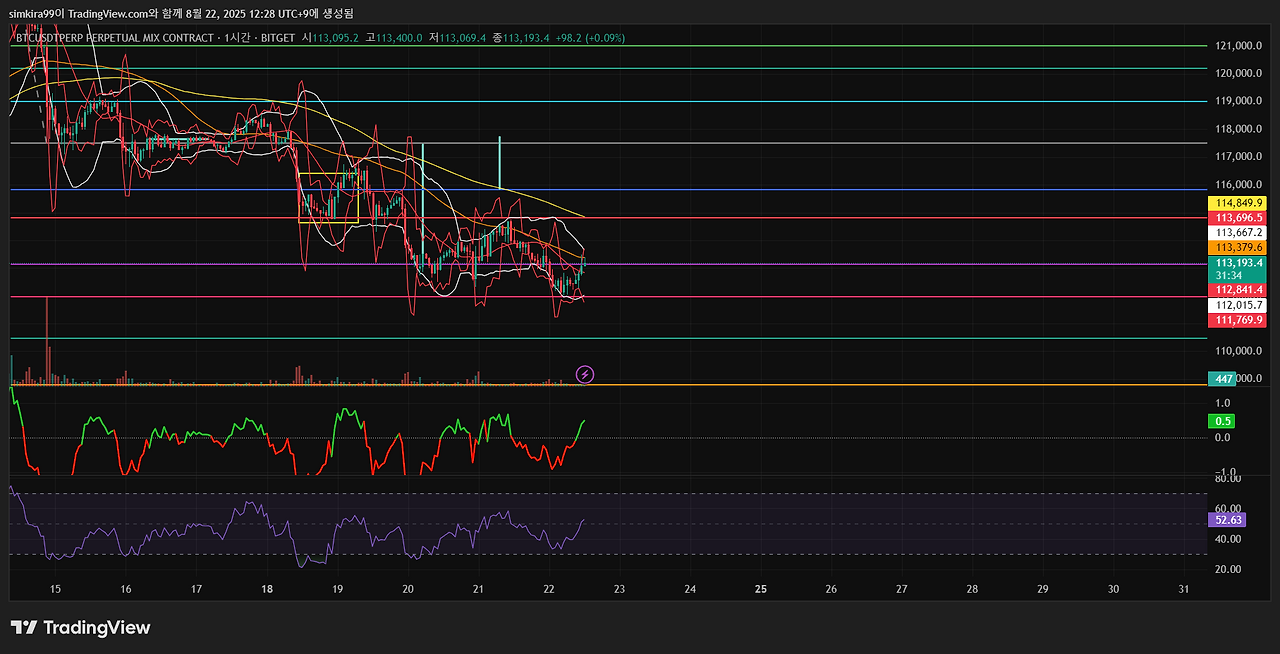Select the yellow rectangle drawing on the chart
This screenshot has height=654, width=1280.
(x=328, y=198)
